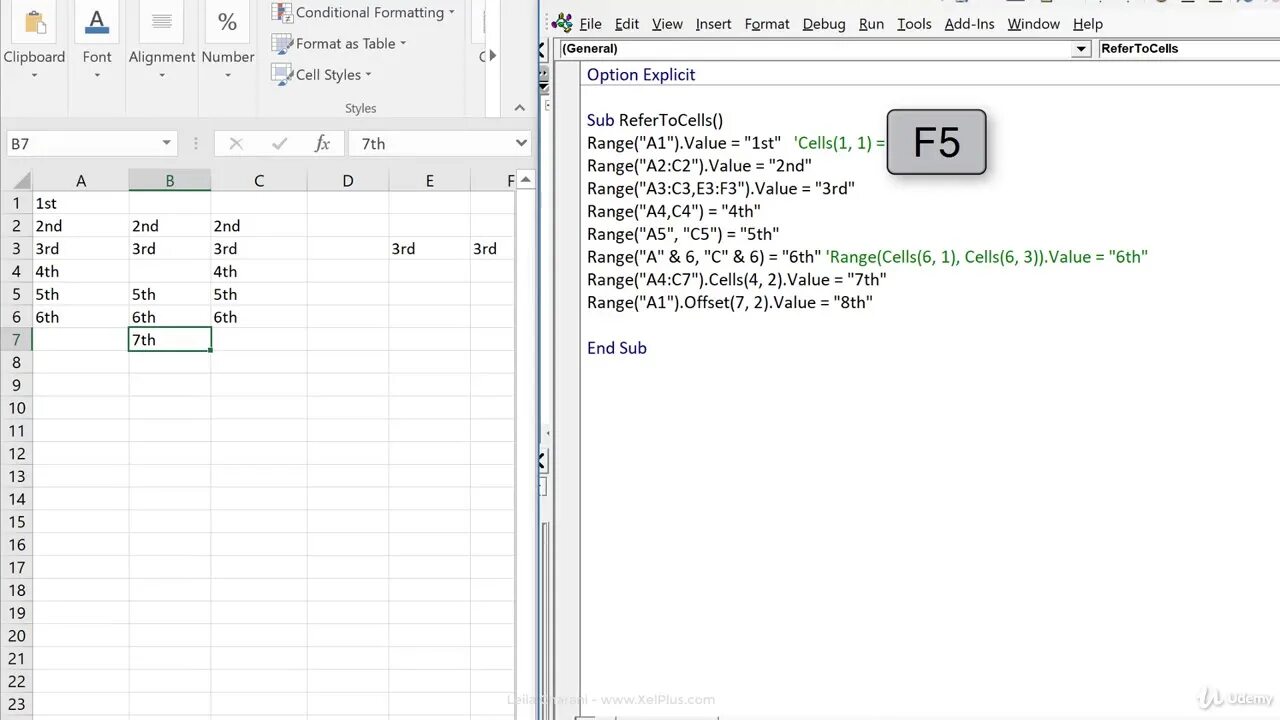Open the Insert menu in VBA editor

714,24
